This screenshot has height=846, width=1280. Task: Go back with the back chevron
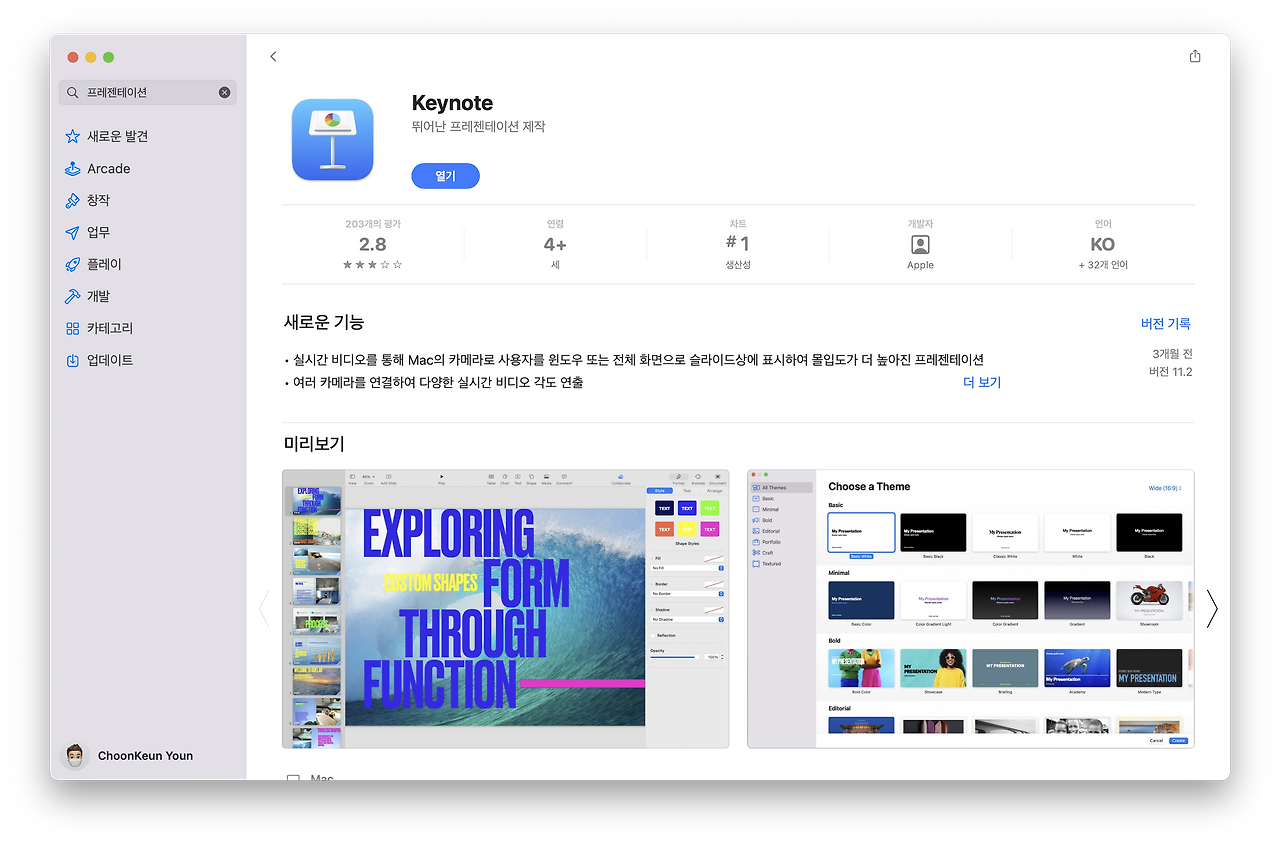pyautogui.click(x=273, y=57)
